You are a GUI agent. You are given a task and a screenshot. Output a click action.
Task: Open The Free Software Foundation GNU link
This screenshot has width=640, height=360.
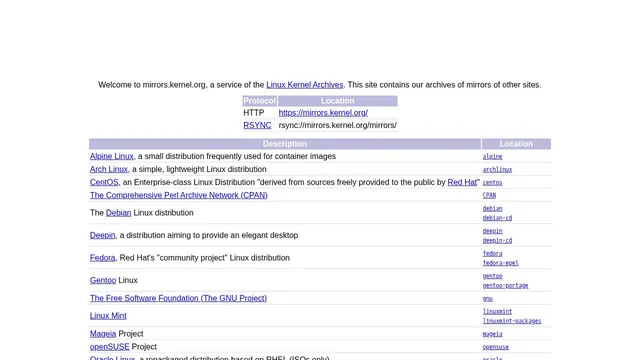click(x=178, y=298)
